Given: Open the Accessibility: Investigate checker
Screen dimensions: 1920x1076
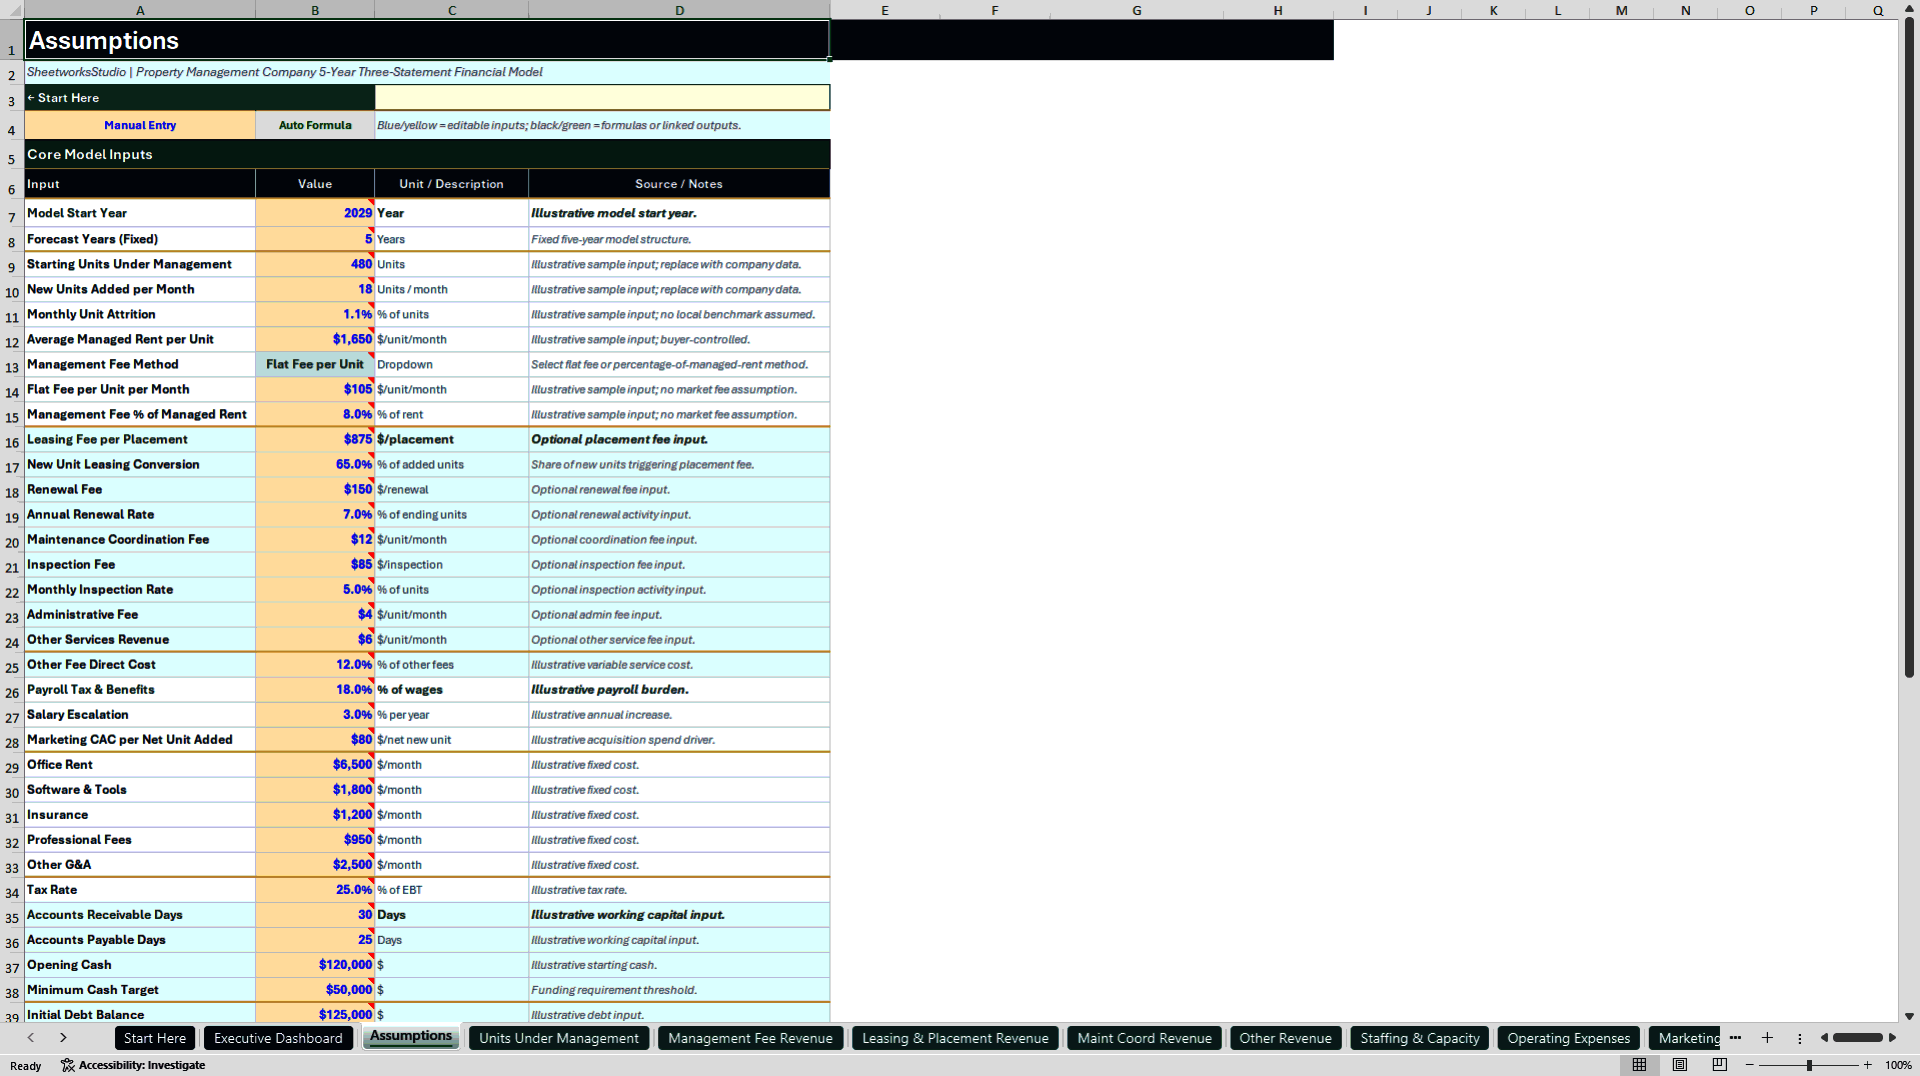Looking at the screenshot, I should pyautogui.click(x=133, y=1065).
